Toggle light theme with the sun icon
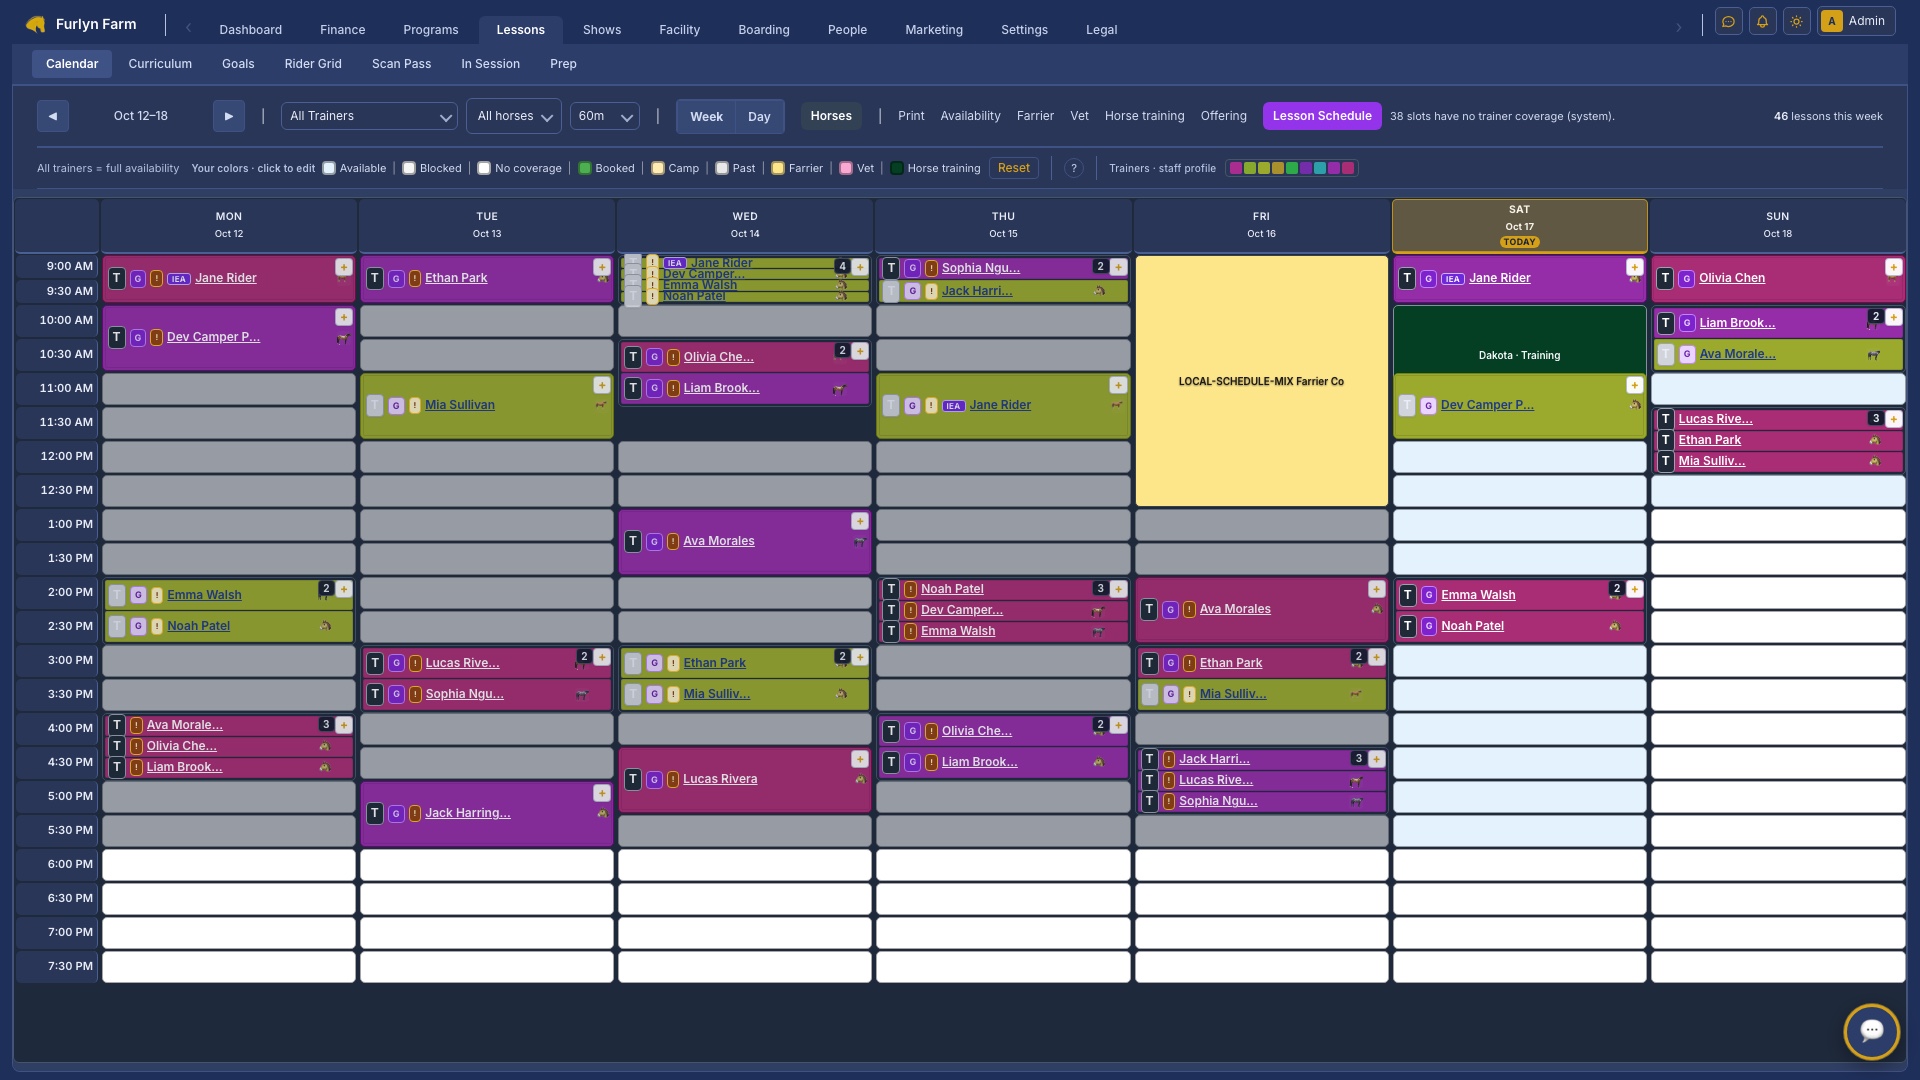Screen dimensions: 1920x1080 pos(1796,21)
